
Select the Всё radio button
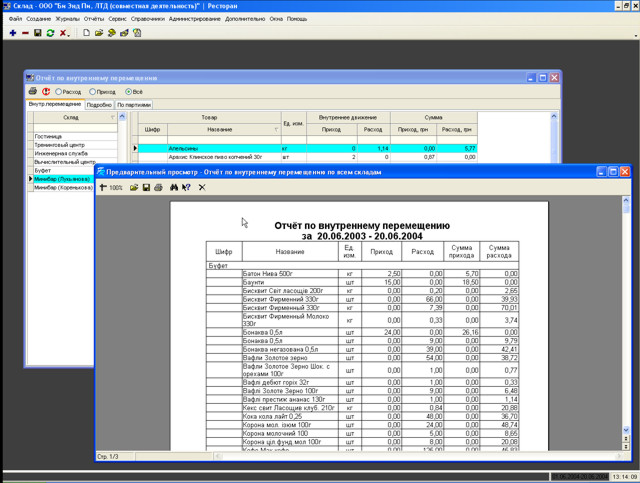point(128,91)
